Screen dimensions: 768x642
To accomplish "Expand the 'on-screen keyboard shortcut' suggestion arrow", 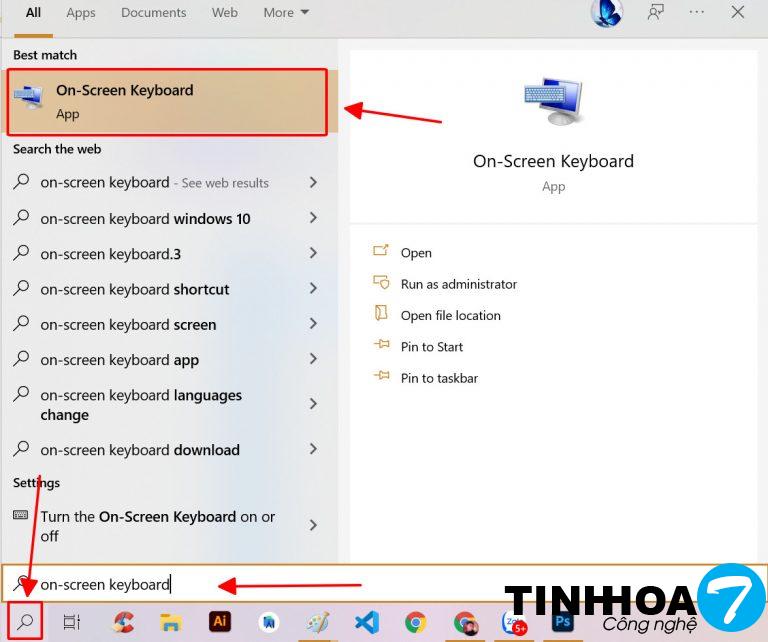I will [313, 289].
